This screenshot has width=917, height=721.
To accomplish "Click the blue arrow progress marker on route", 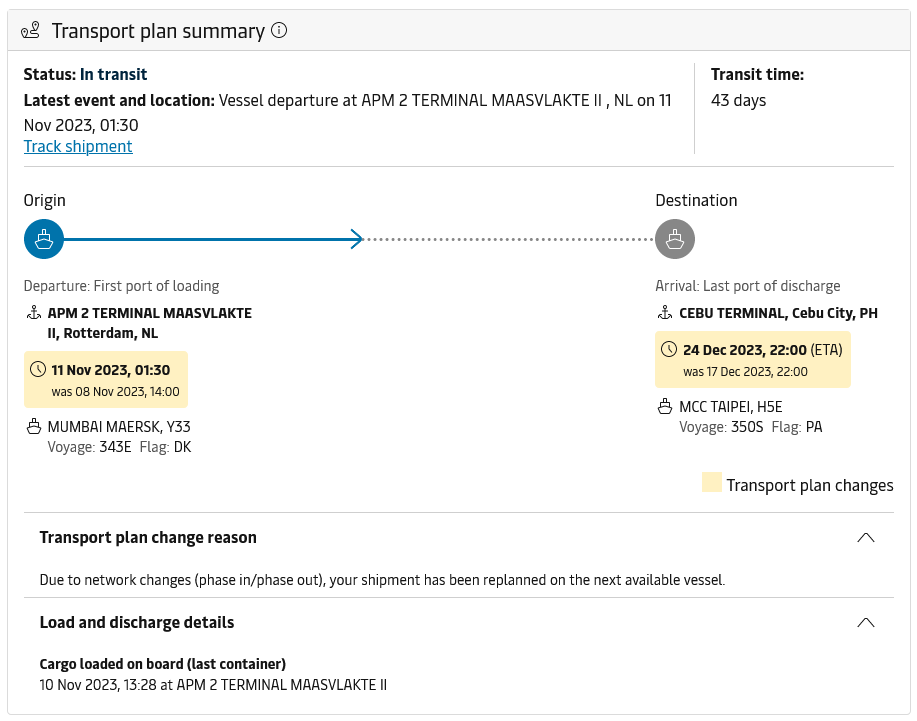I will pos(357,239).
